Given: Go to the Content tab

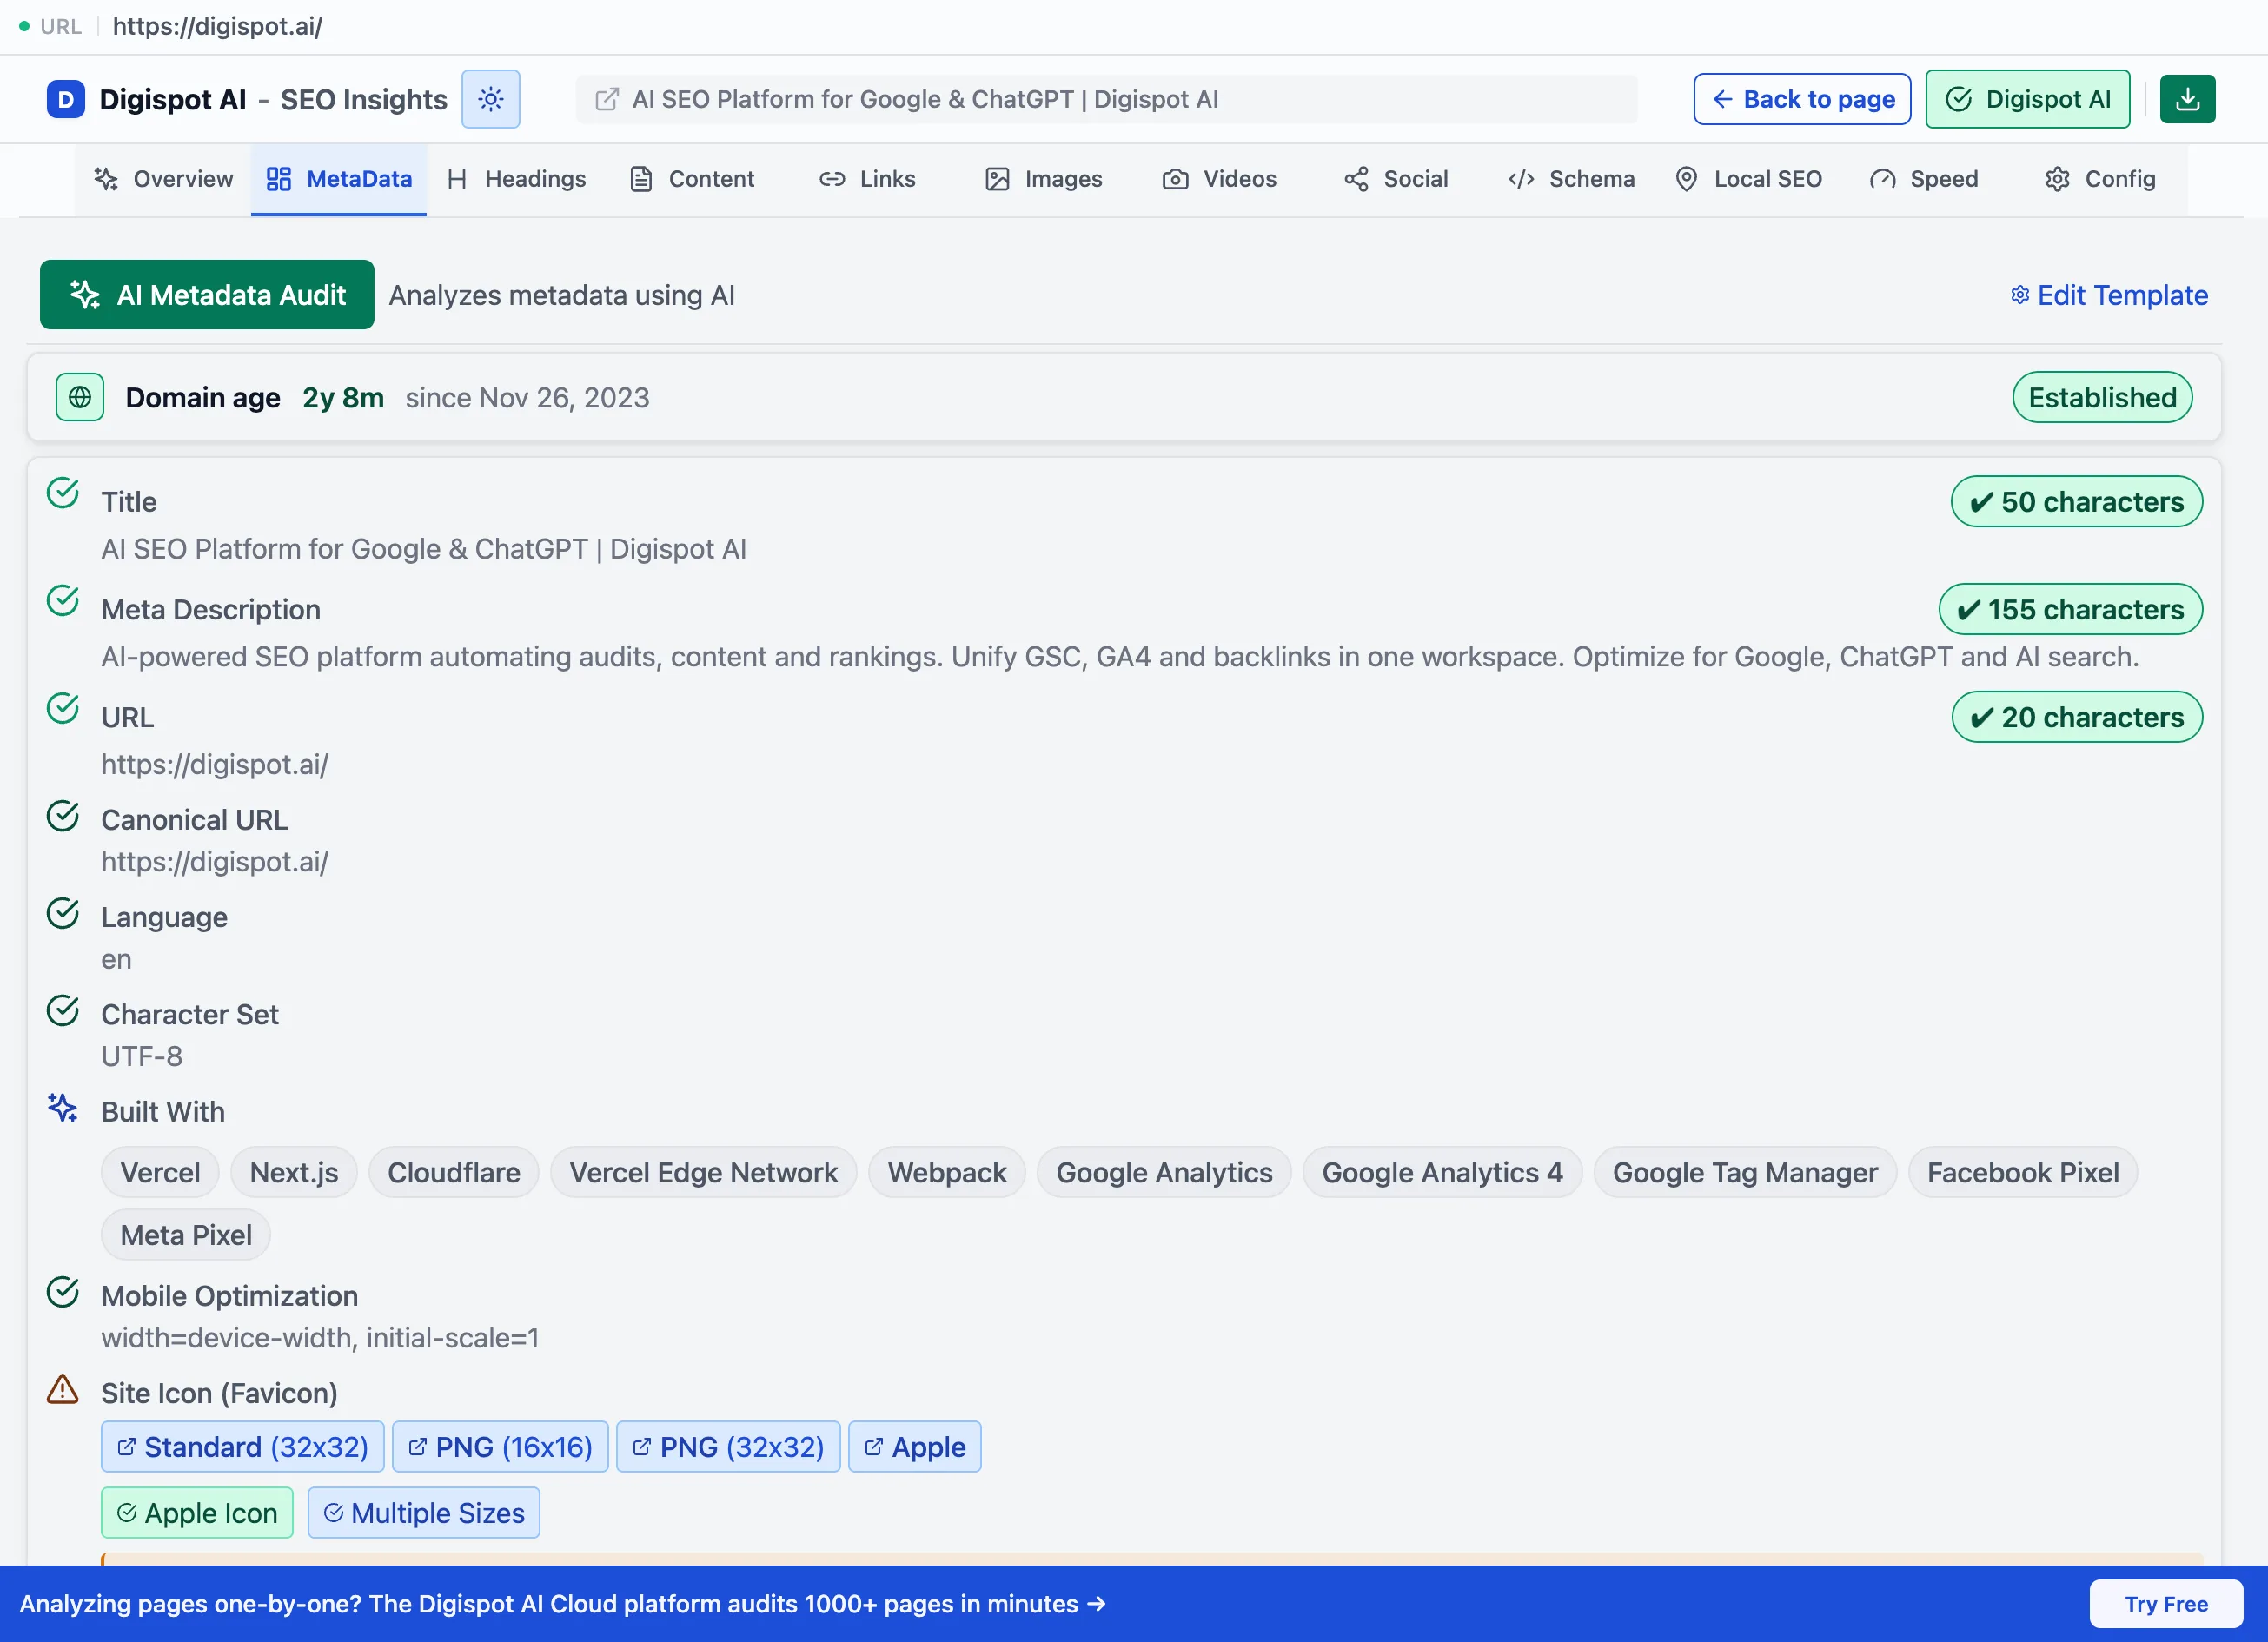Looking at the screenshot, I should [x=692, y=179].
